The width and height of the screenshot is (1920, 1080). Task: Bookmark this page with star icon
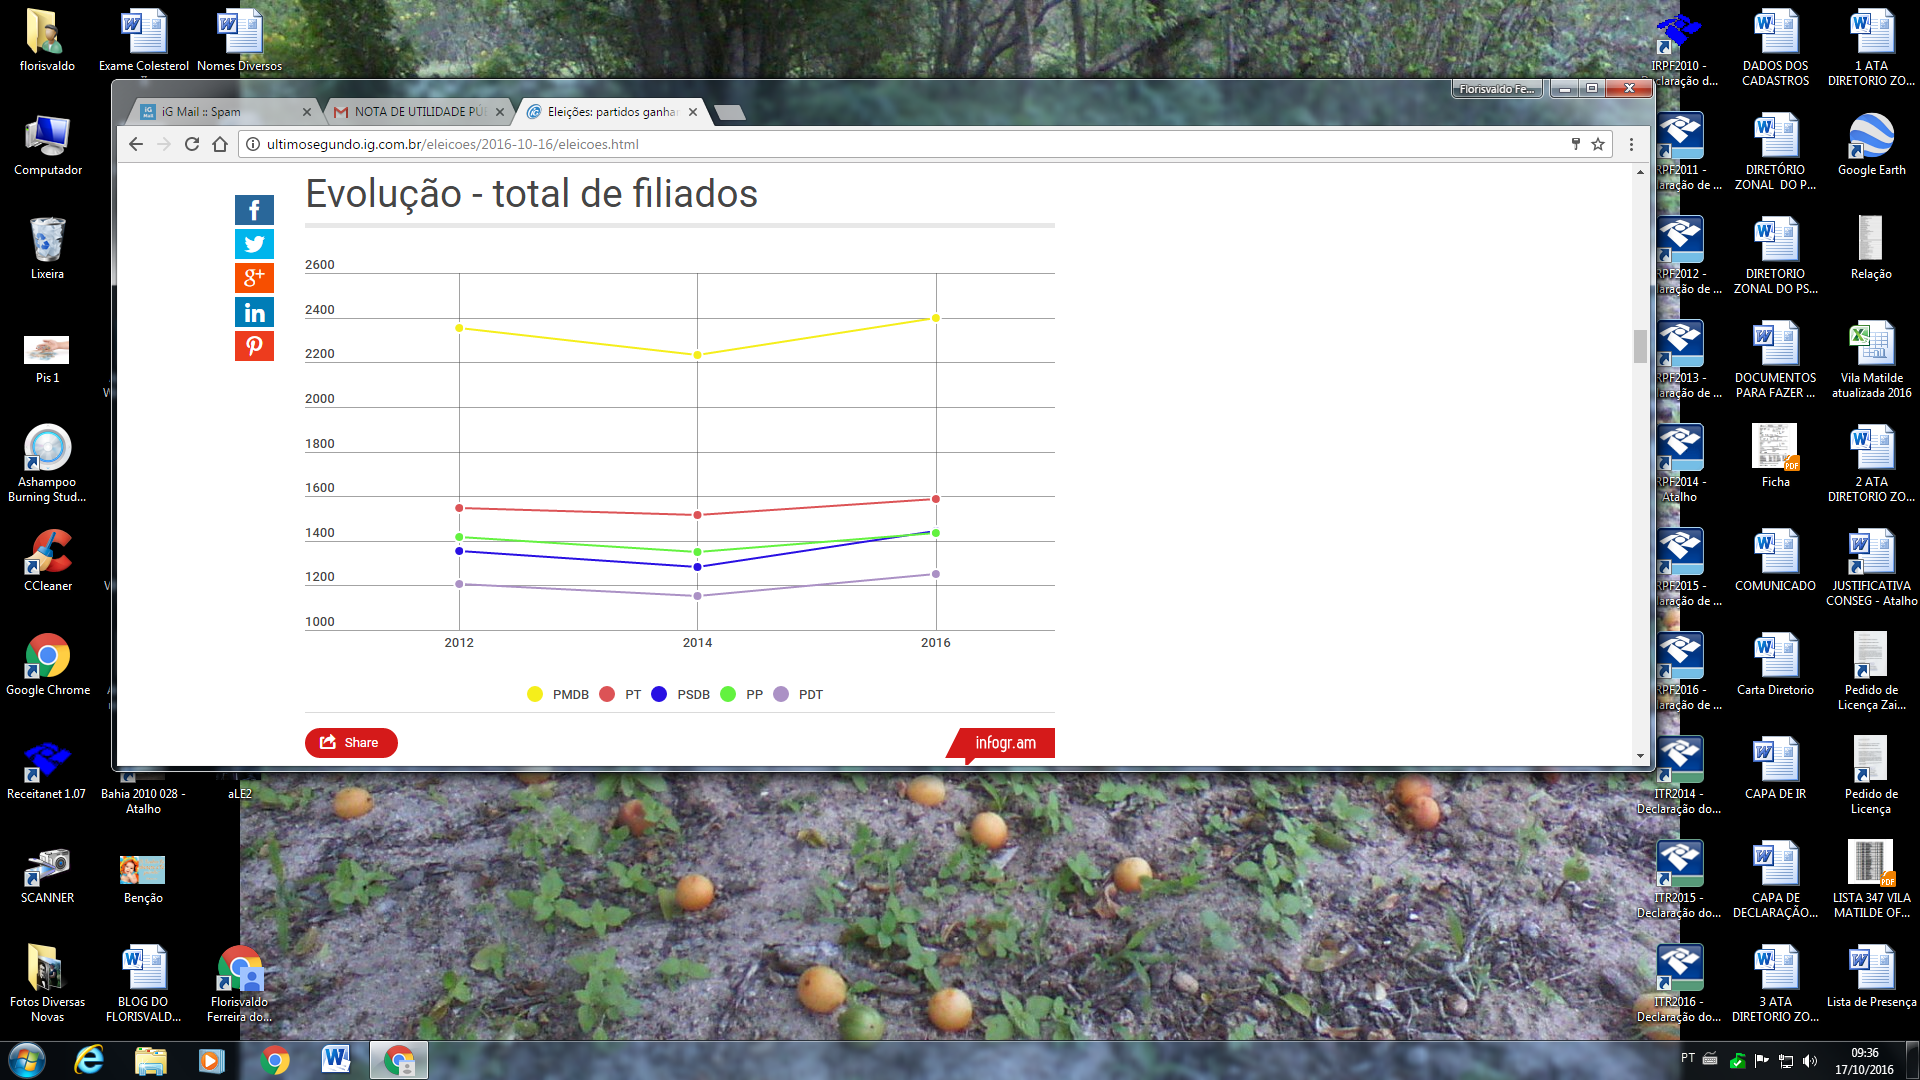[1598, 144]
